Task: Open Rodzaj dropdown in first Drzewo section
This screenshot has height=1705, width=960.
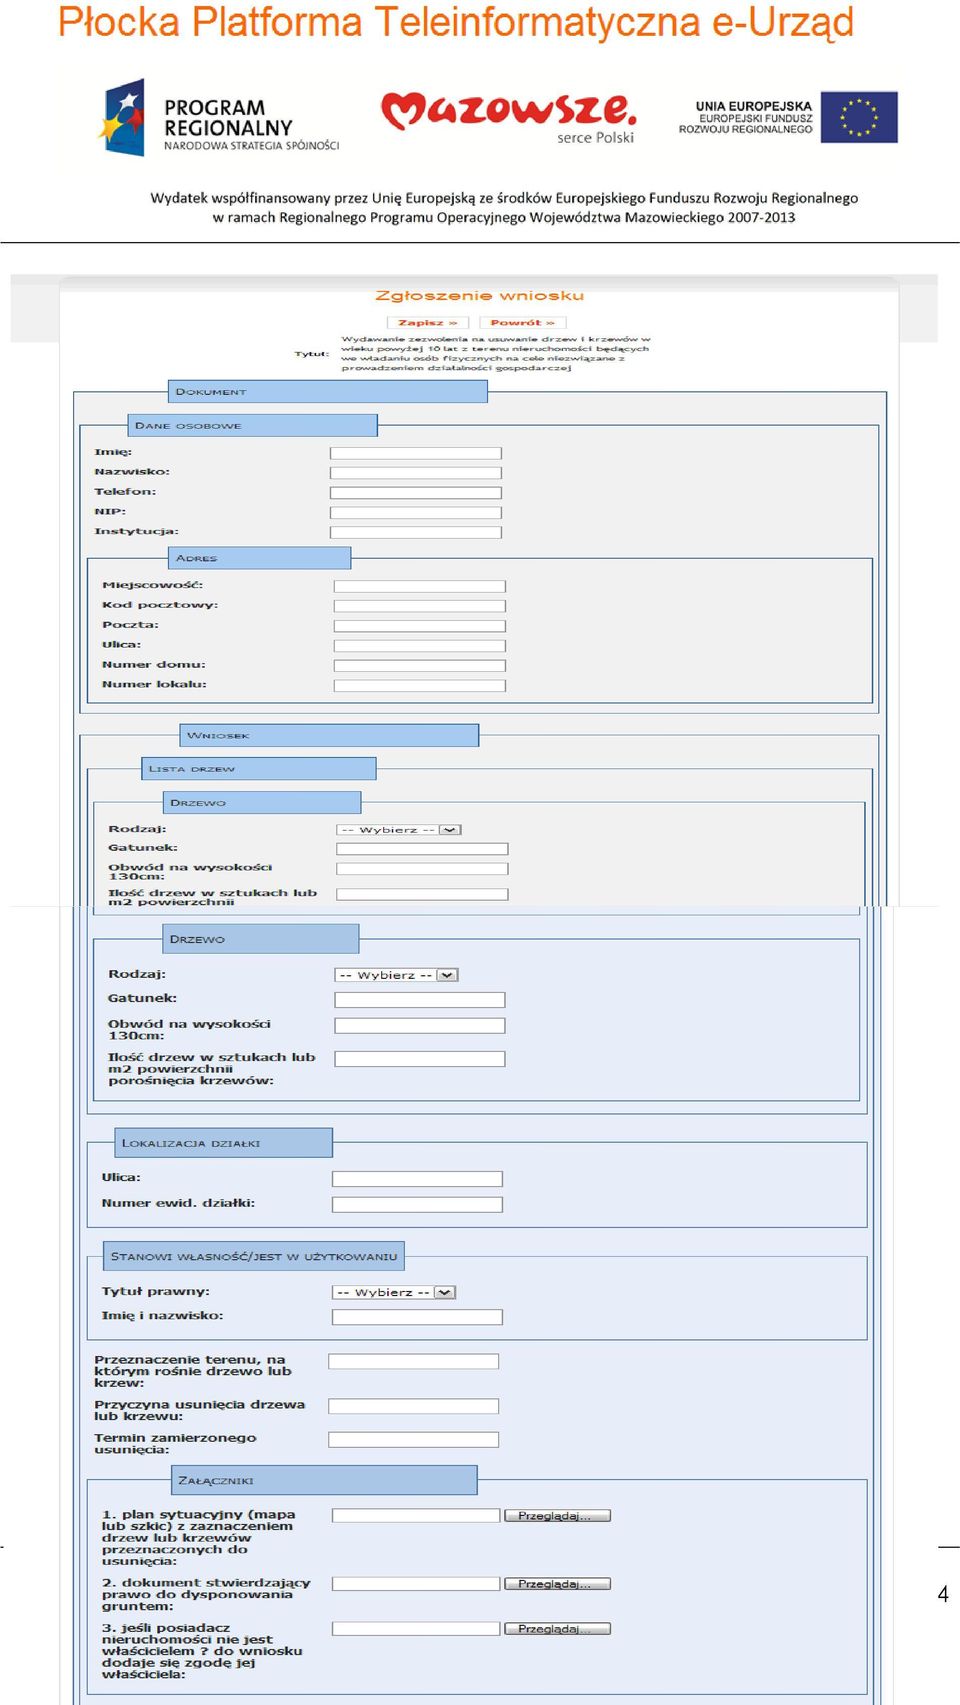Action: 399,830
